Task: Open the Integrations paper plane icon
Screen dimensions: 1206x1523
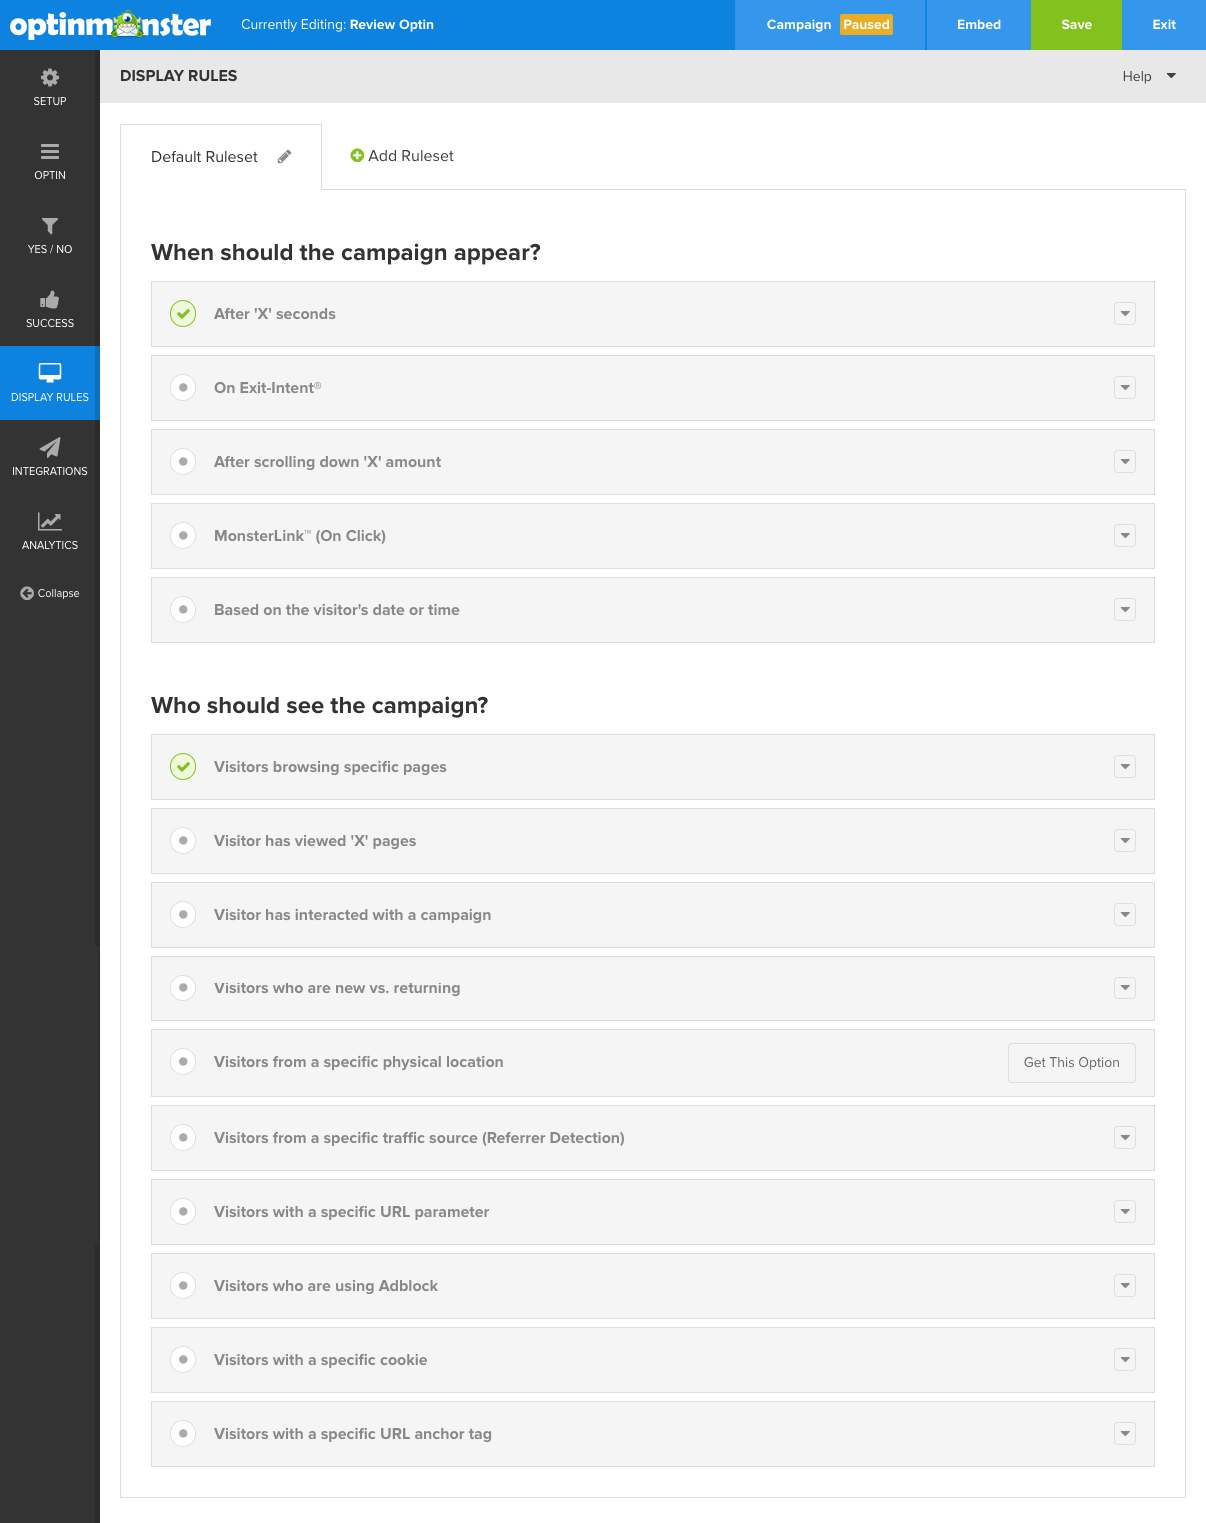Action: pos(50,447)
